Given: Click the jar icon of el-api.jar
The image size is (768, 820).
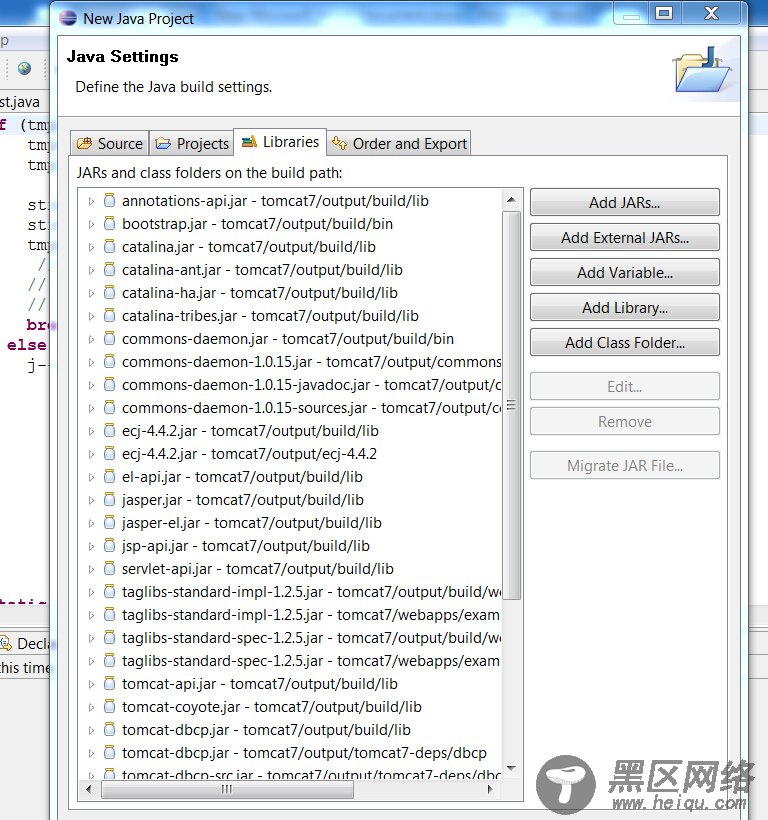Looking at the screenshot, I should coord(109,476).
